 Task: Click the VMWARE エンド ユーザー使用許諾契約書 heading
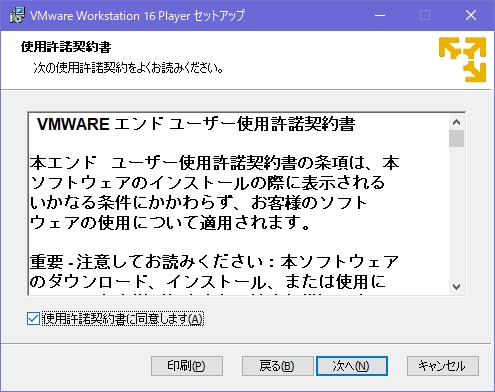(196, 124)
